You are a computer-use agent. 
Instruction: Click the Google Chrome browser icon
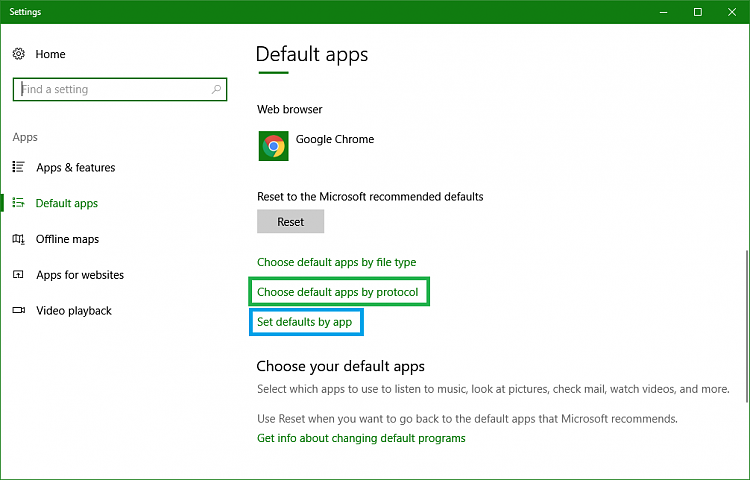pos(274,146)
